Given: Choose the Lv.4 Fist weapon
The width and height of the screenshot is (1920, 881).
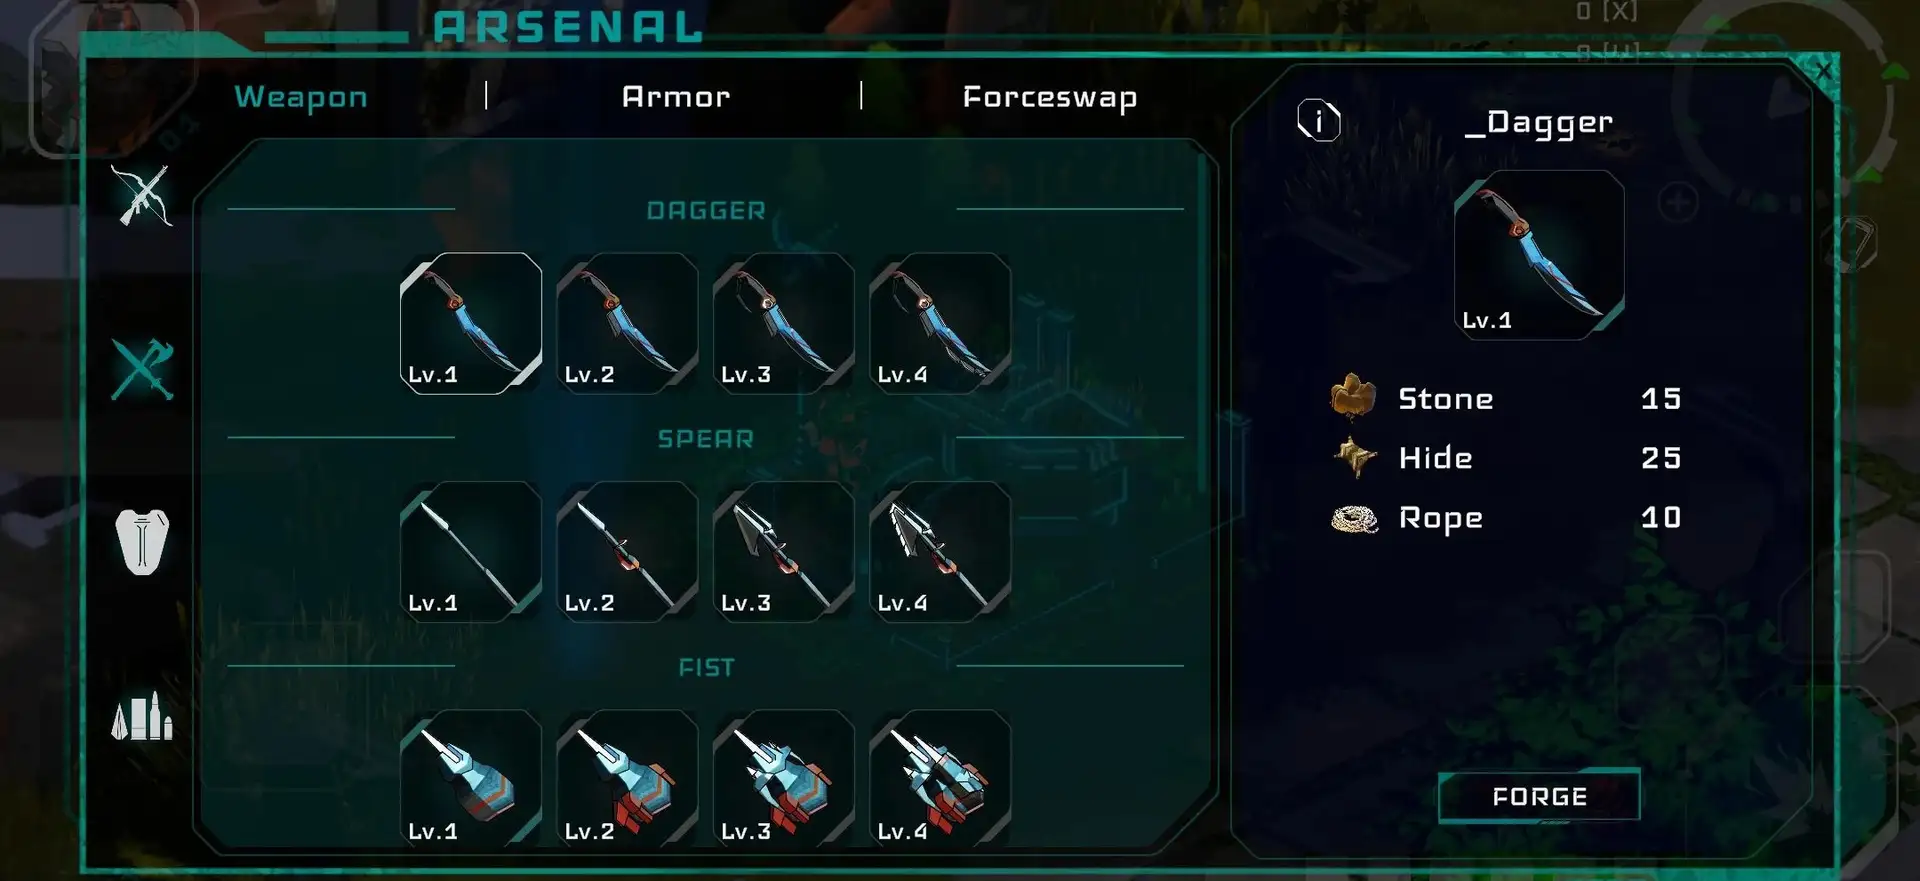Looking at the screenshot, I should tap(940, 778).
